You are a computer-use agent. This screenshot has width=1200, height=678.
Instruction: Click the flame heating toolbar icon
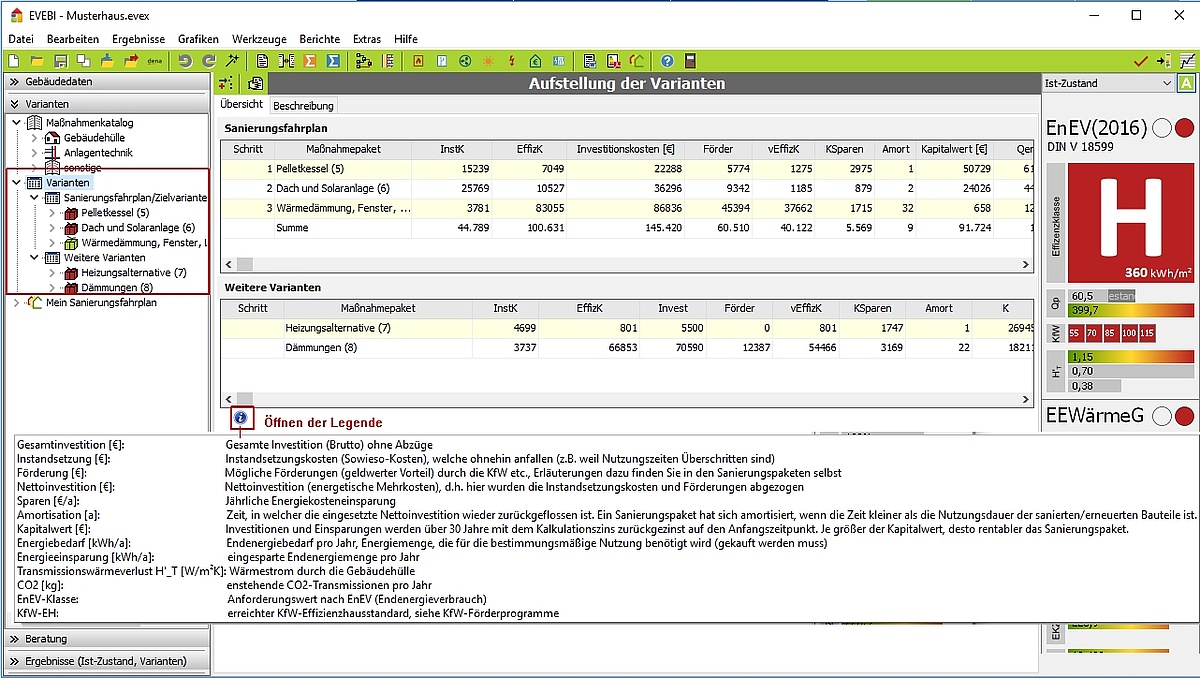(418, 61)
